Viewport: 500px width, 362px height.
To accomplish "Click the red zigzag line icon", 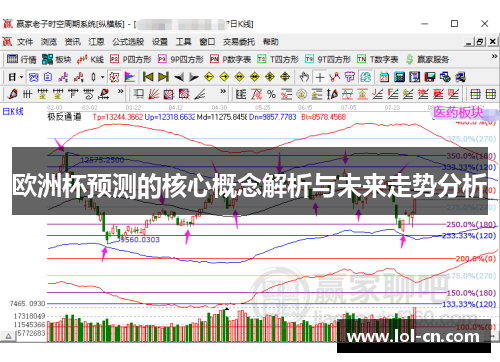I will [x=335, y=77].
